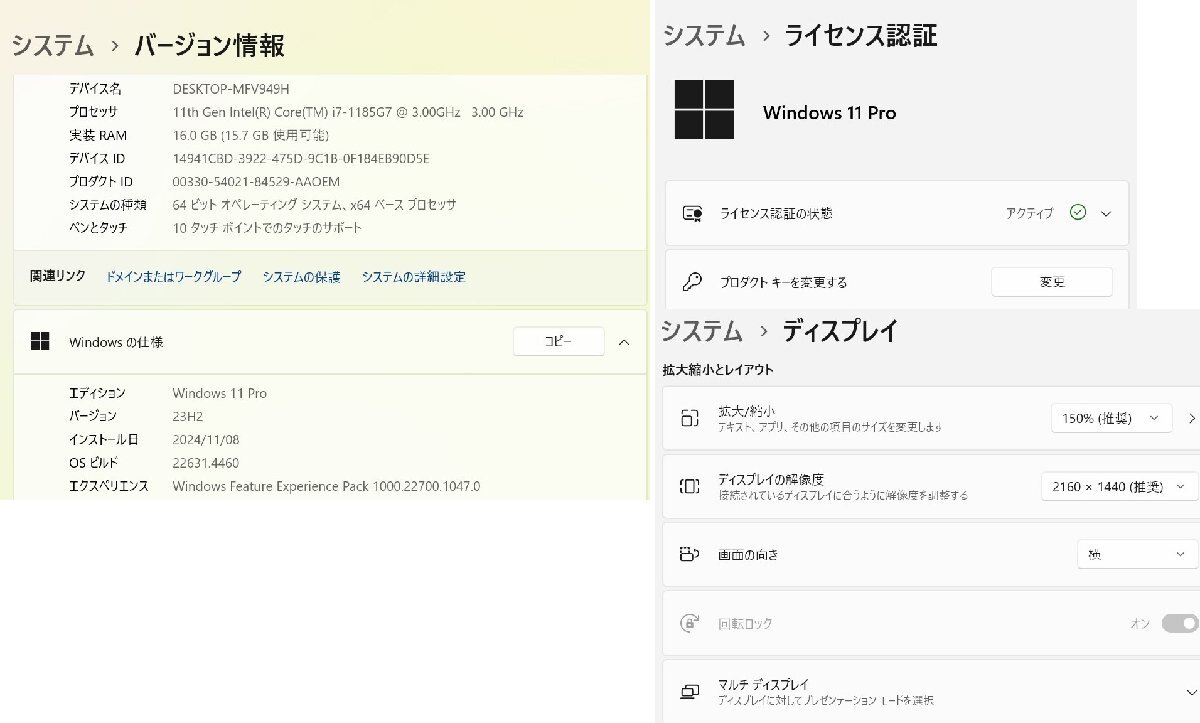Go to システム from the ディスプレイ breadcrumb
This screenshot has width=1200, height=723.
tap(702, 330)
